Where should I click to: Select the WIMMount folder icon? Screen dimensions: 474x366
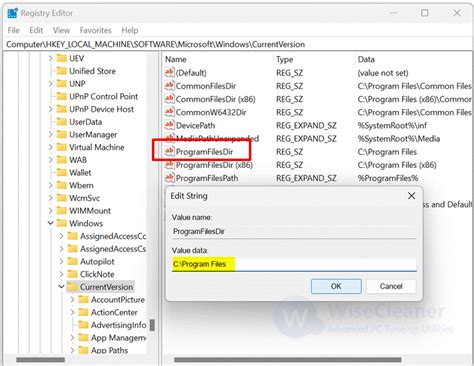[62, 210]
